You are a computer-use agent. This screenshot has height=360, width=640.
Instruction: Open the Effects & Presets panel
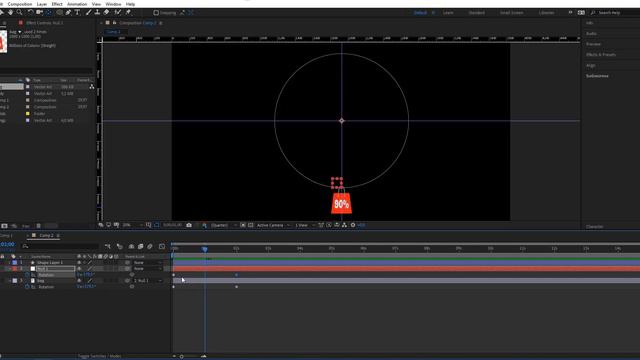[601, 55]
